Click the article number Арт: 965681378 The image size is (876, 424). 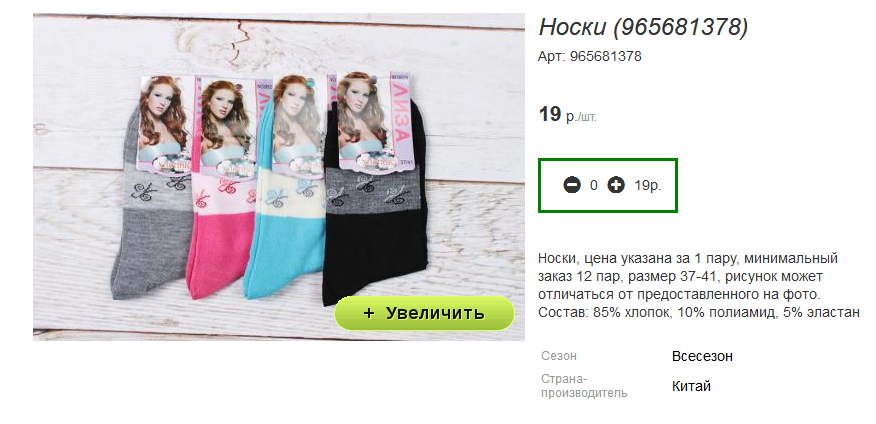click(x=589, y=56)
